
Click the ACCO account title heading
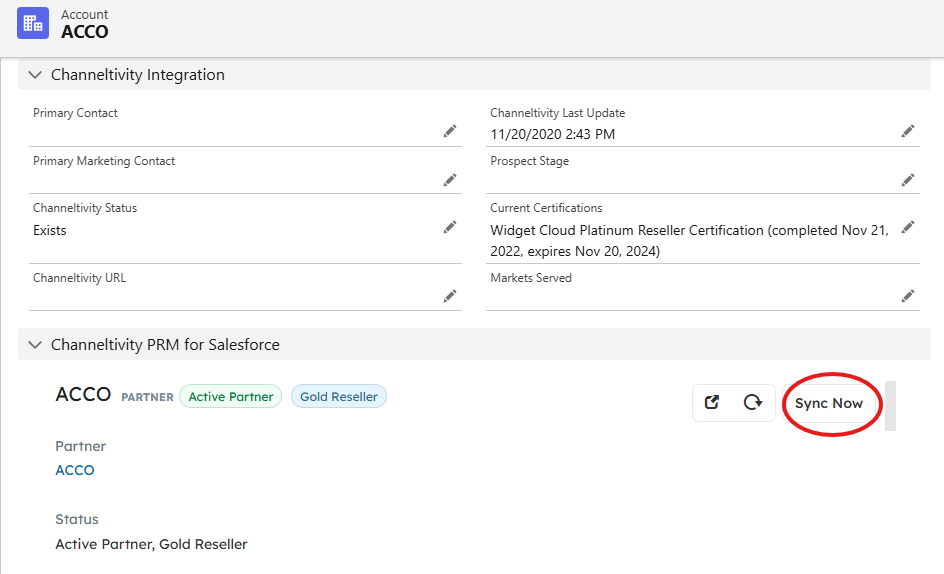click(x=85, y=32)
